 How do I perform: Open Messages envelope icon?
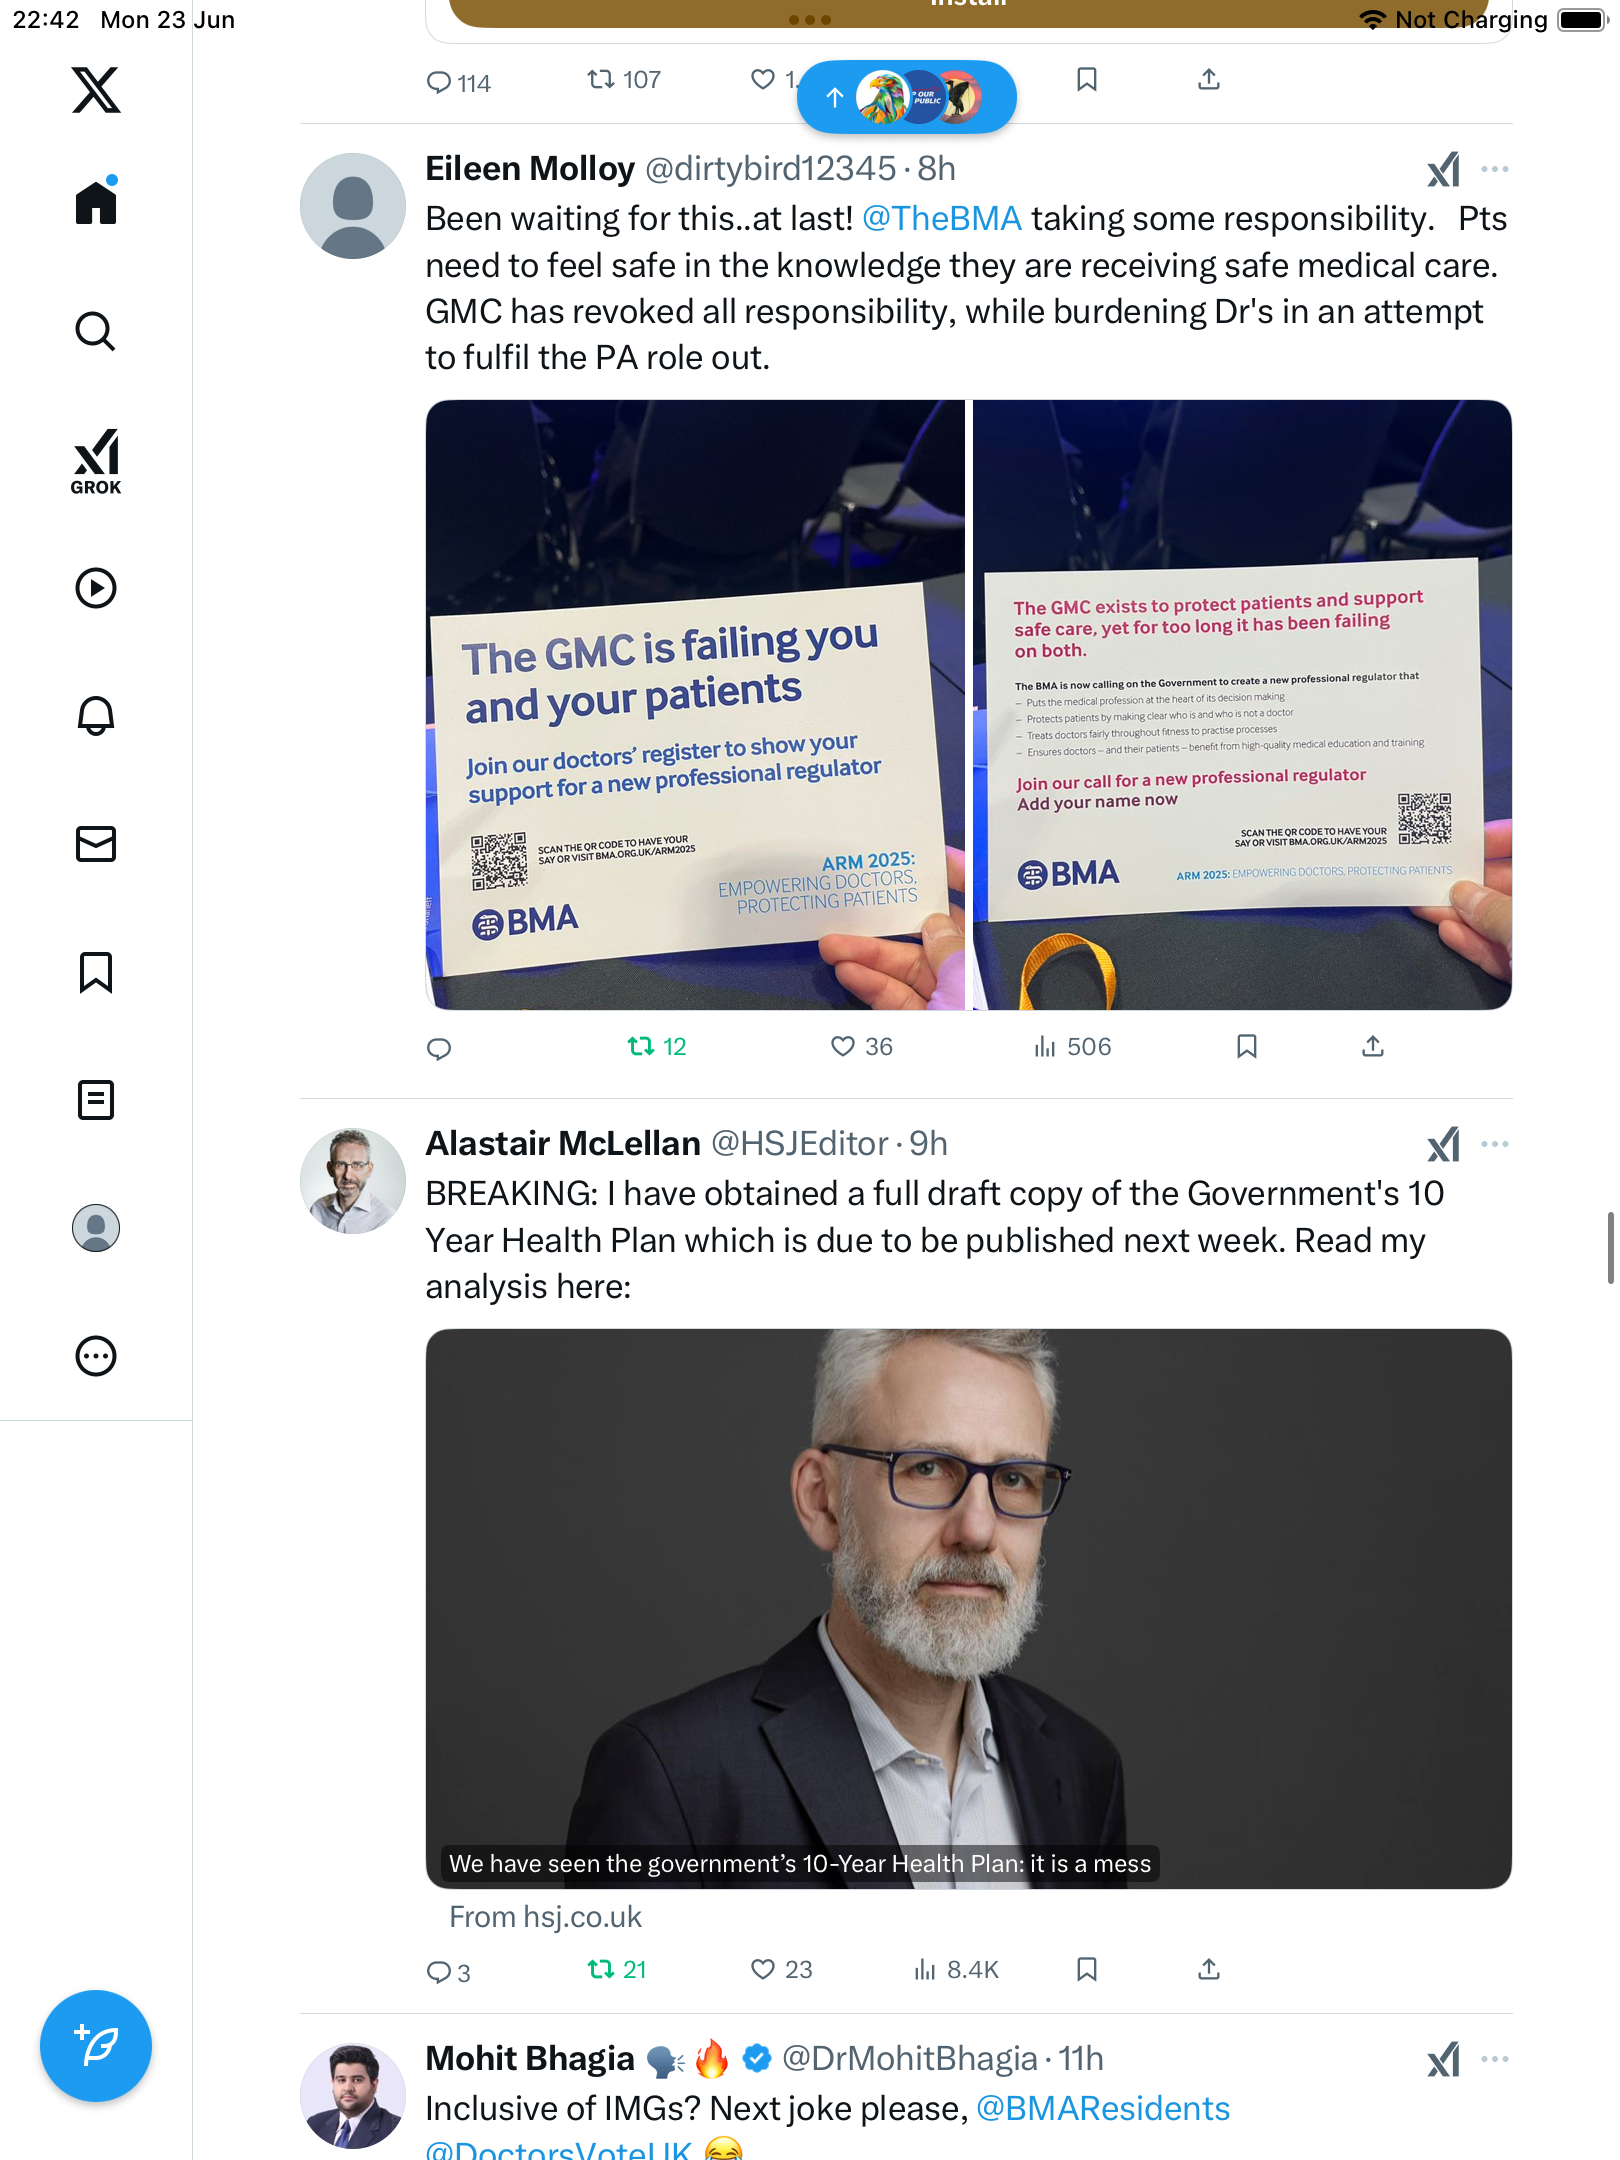(96, 844)
